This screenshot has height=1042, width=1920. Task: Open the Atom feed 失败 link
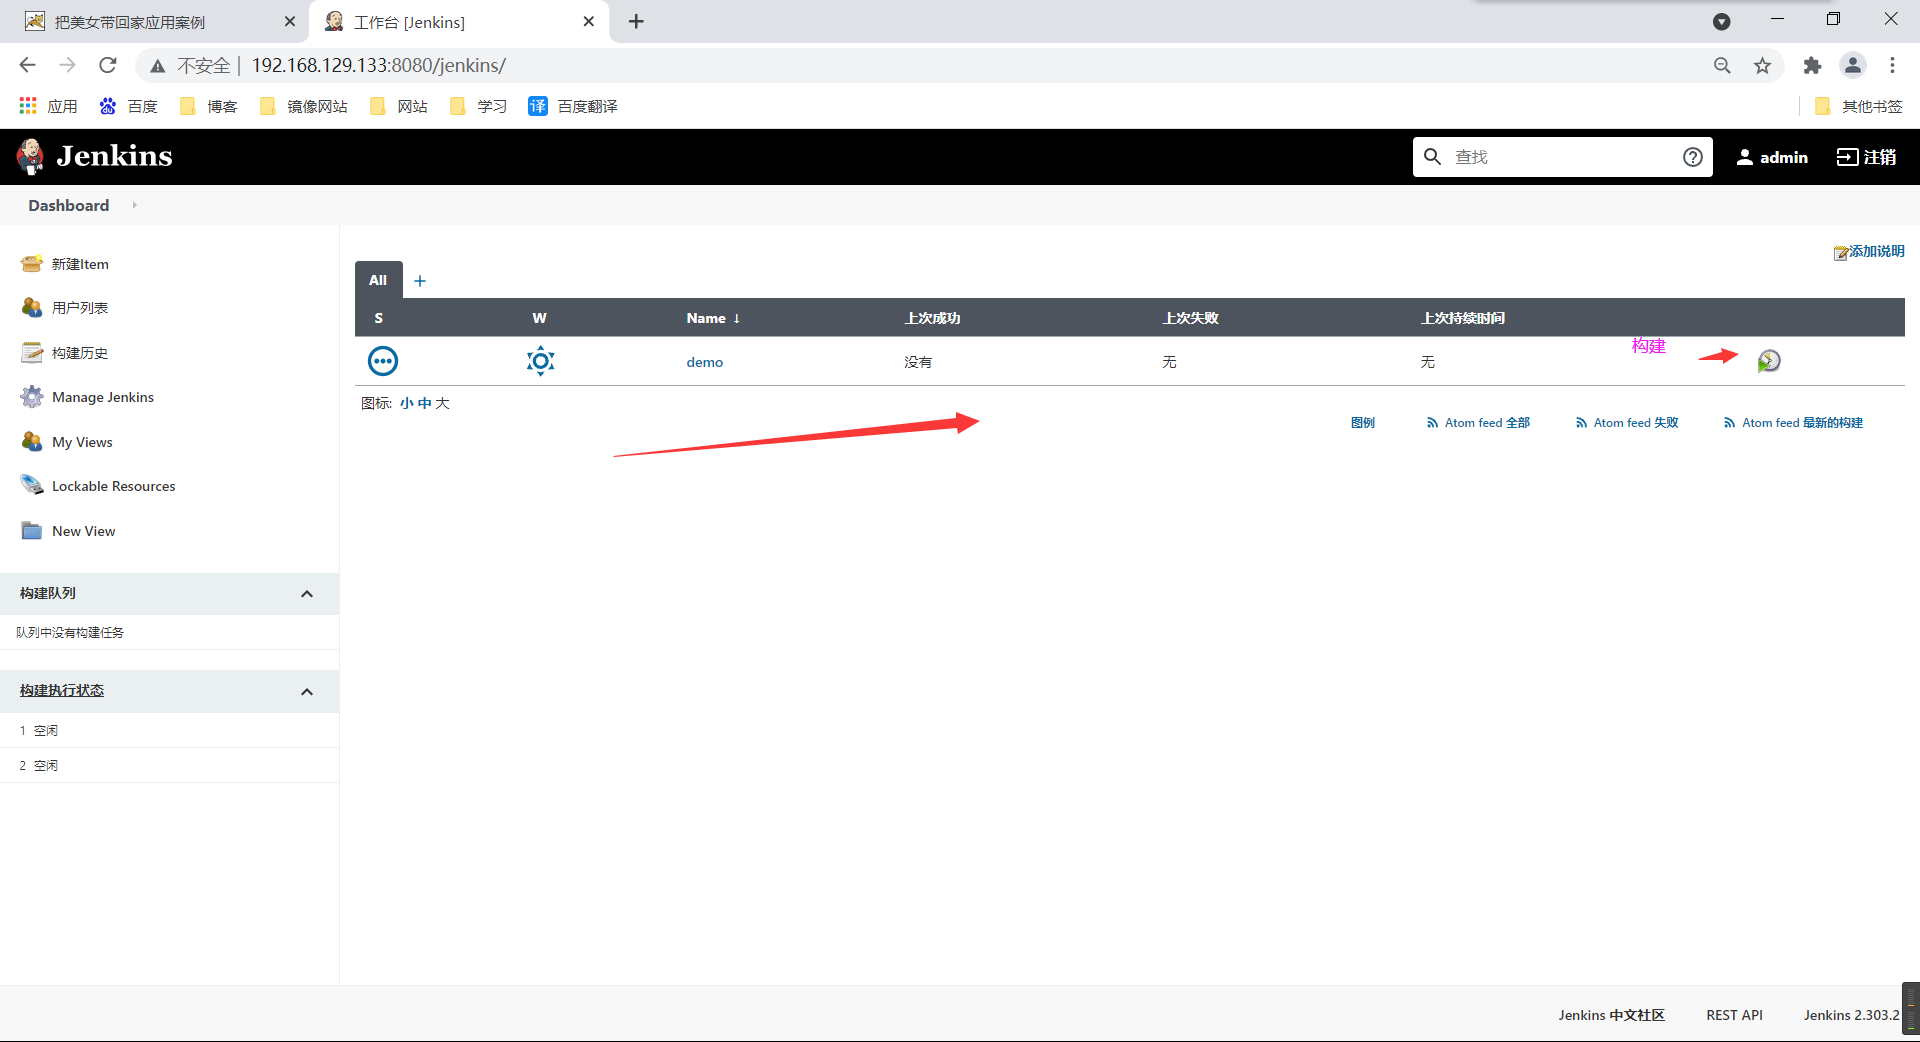pos(1627,423)
